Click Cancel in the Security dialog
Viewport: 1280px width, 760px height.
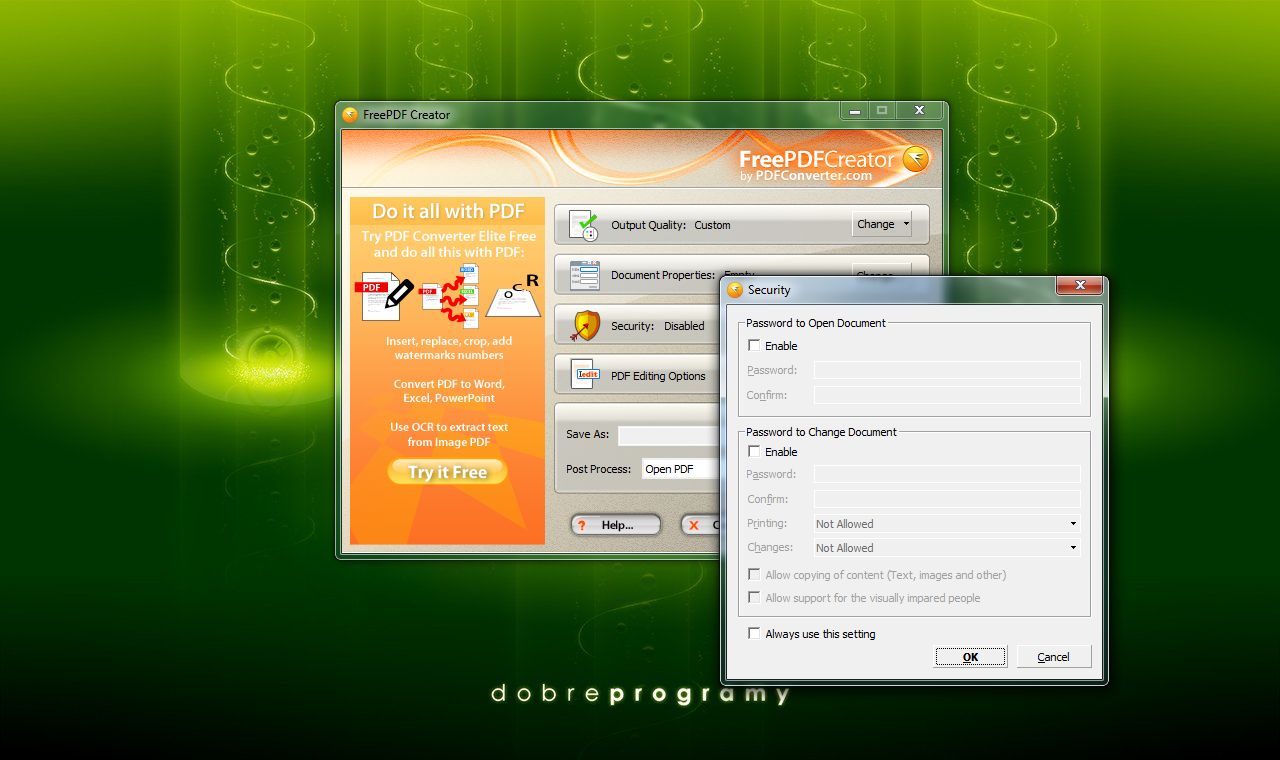[1053, 657]
